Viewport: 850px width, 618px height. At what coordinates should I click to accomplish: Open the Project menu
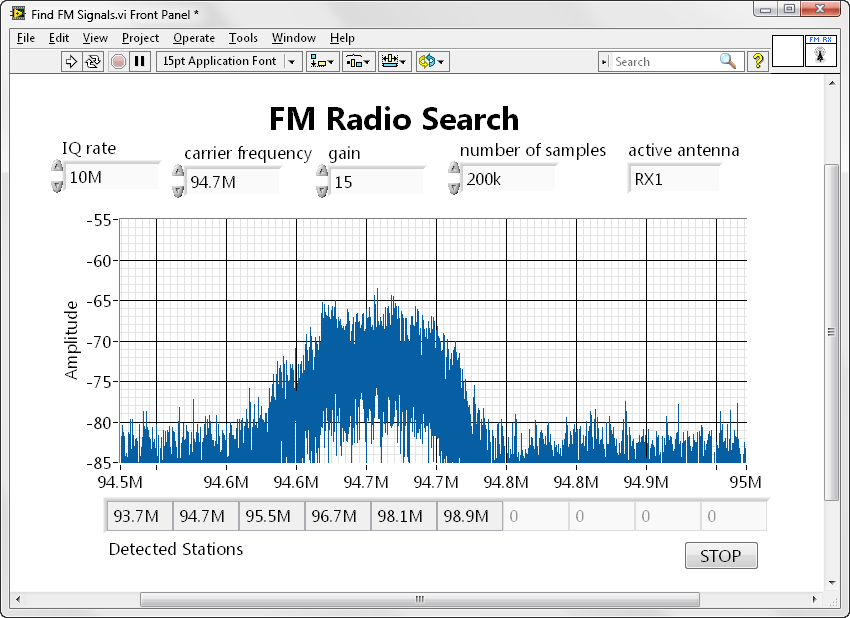click(140, 38)
